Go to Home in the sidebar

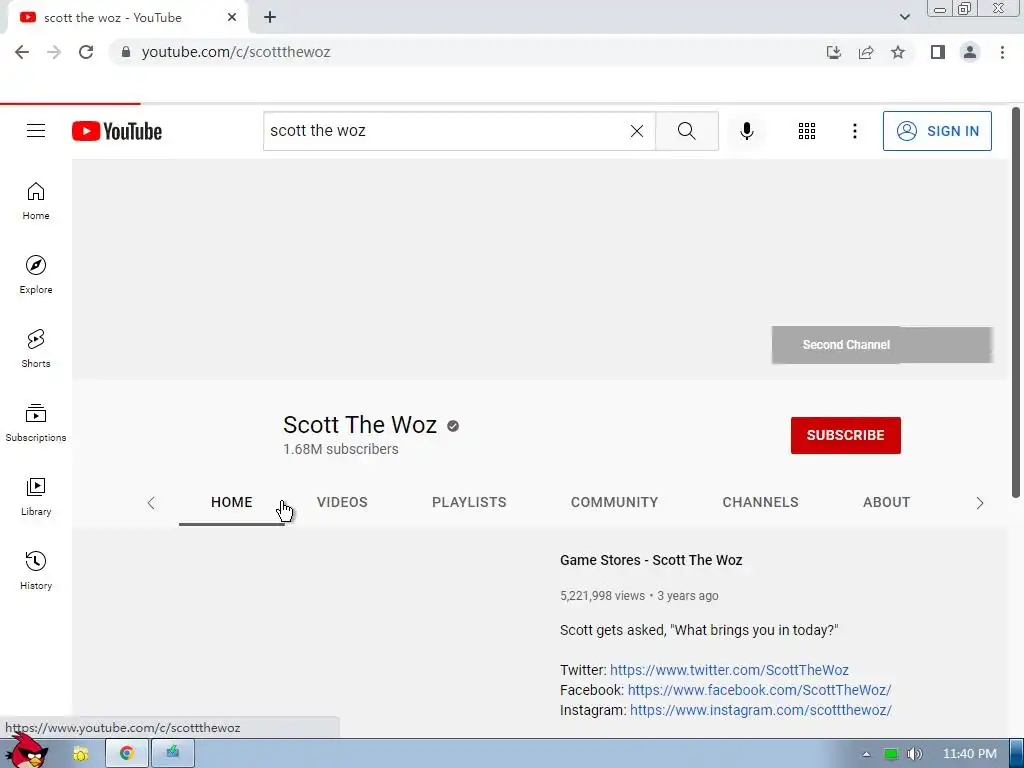36,201
